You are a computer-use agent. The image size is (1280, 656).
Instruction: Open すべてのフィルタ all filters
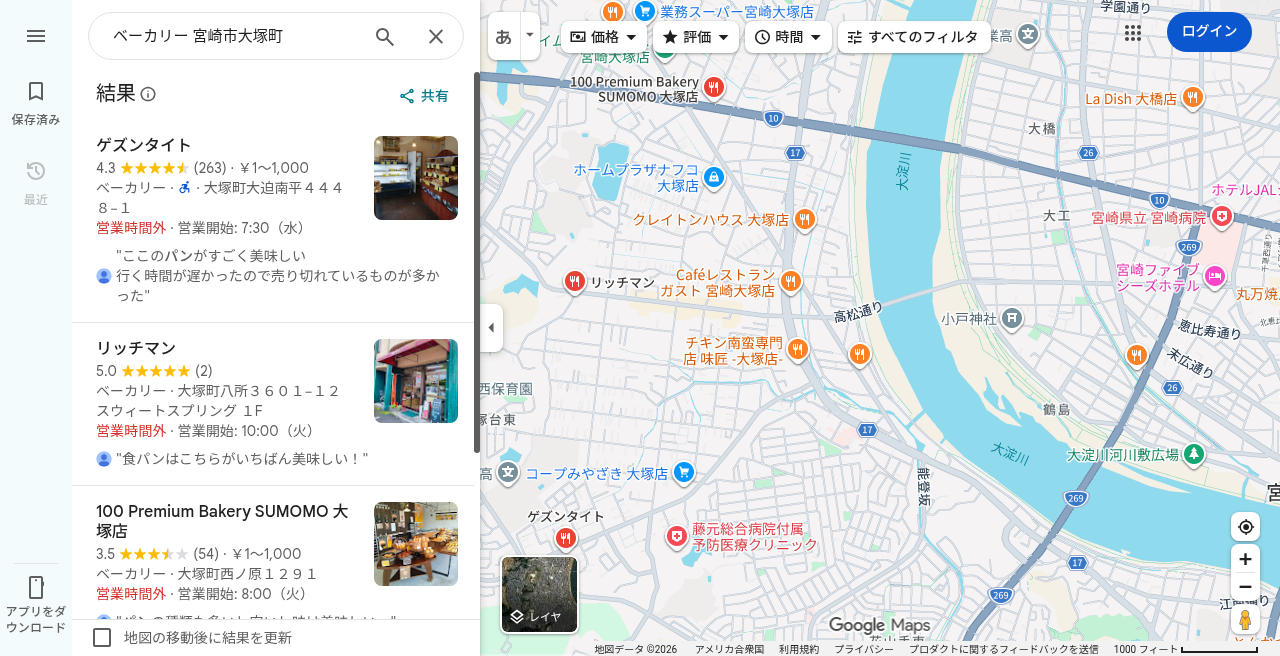click(914, 37)
